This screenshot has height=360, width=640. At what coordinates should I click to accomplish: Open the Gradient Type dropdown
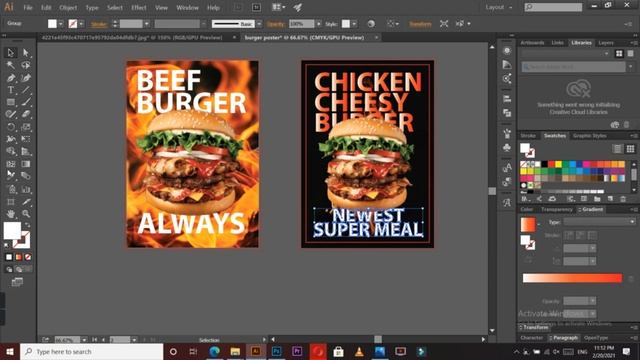click(x=599, y=222)
